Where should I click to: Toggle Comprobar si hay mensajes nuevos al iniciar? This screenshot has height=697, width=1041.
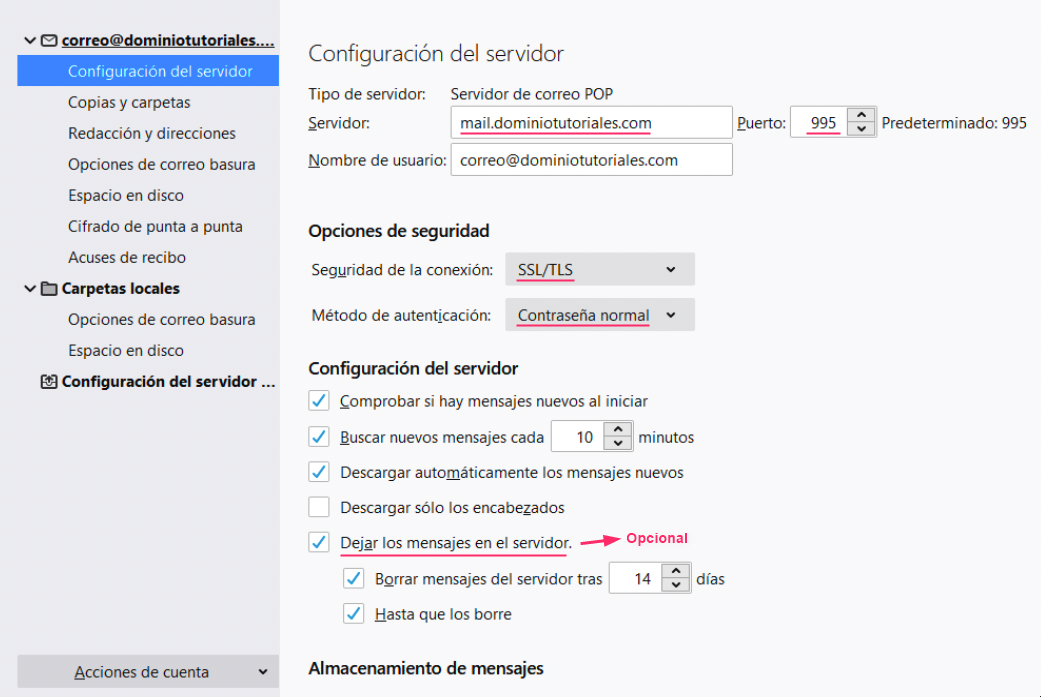pyautogui.click(x=319, y=401)
